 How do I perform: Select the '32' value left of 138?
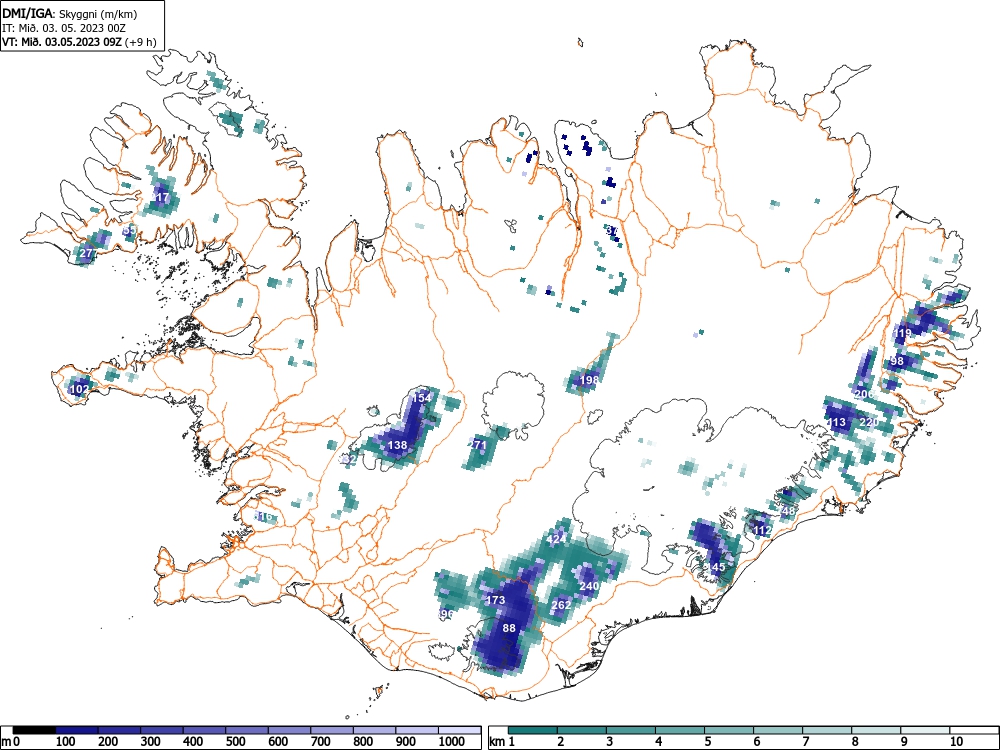coord(350,459)
